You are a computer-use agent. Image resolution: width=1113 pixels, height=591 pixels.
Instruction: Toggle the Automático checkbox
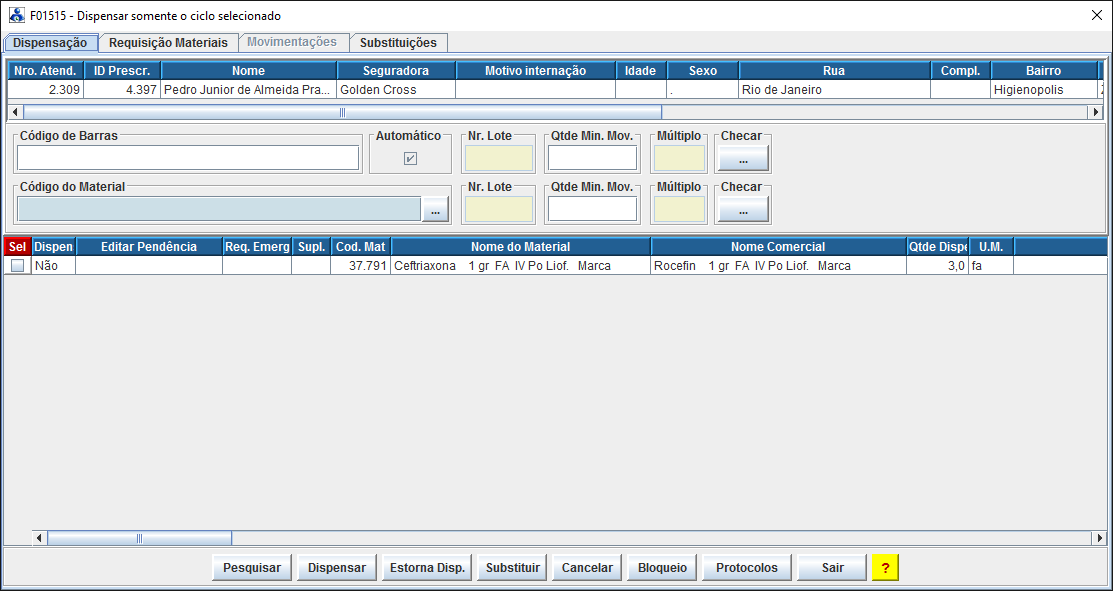410,158
